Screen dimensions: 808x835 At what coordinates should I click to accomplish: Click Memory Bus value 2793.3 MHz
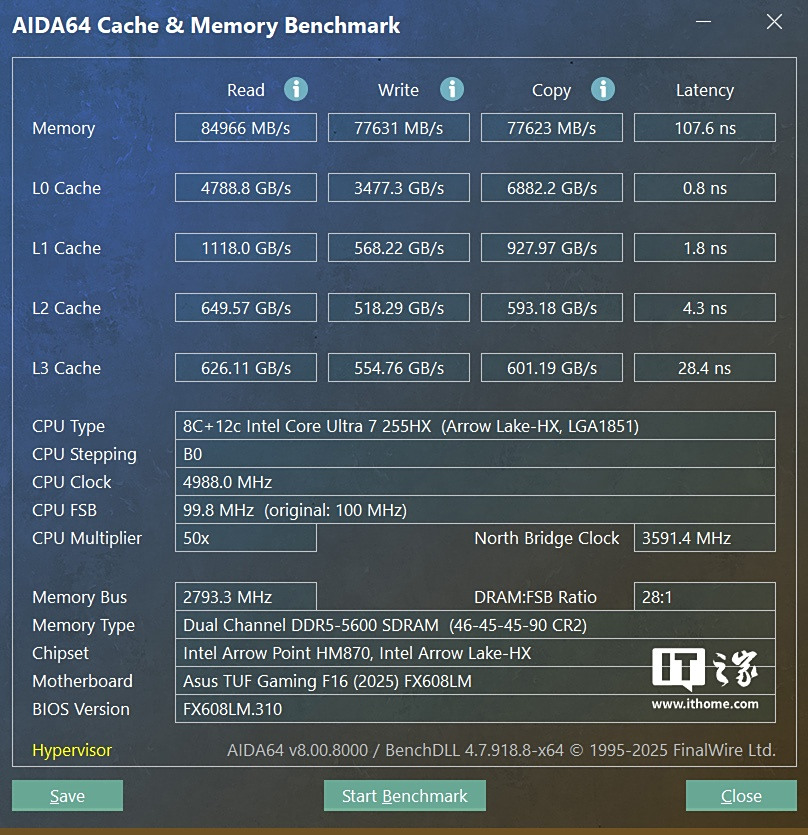tap(246, 596)
